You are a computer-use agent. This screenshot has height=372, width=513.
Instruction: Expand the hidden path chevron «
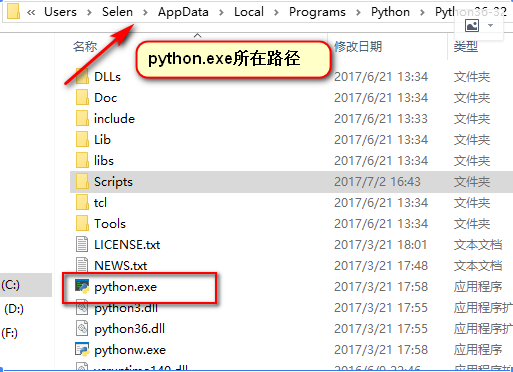click(31, 12)
